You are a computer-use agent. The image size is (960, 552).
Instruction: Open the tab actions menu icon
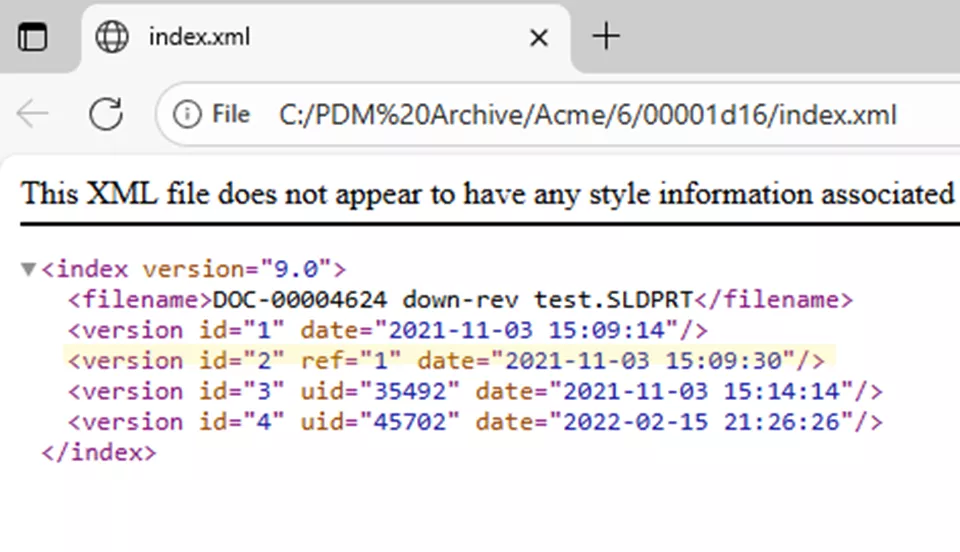32,37
